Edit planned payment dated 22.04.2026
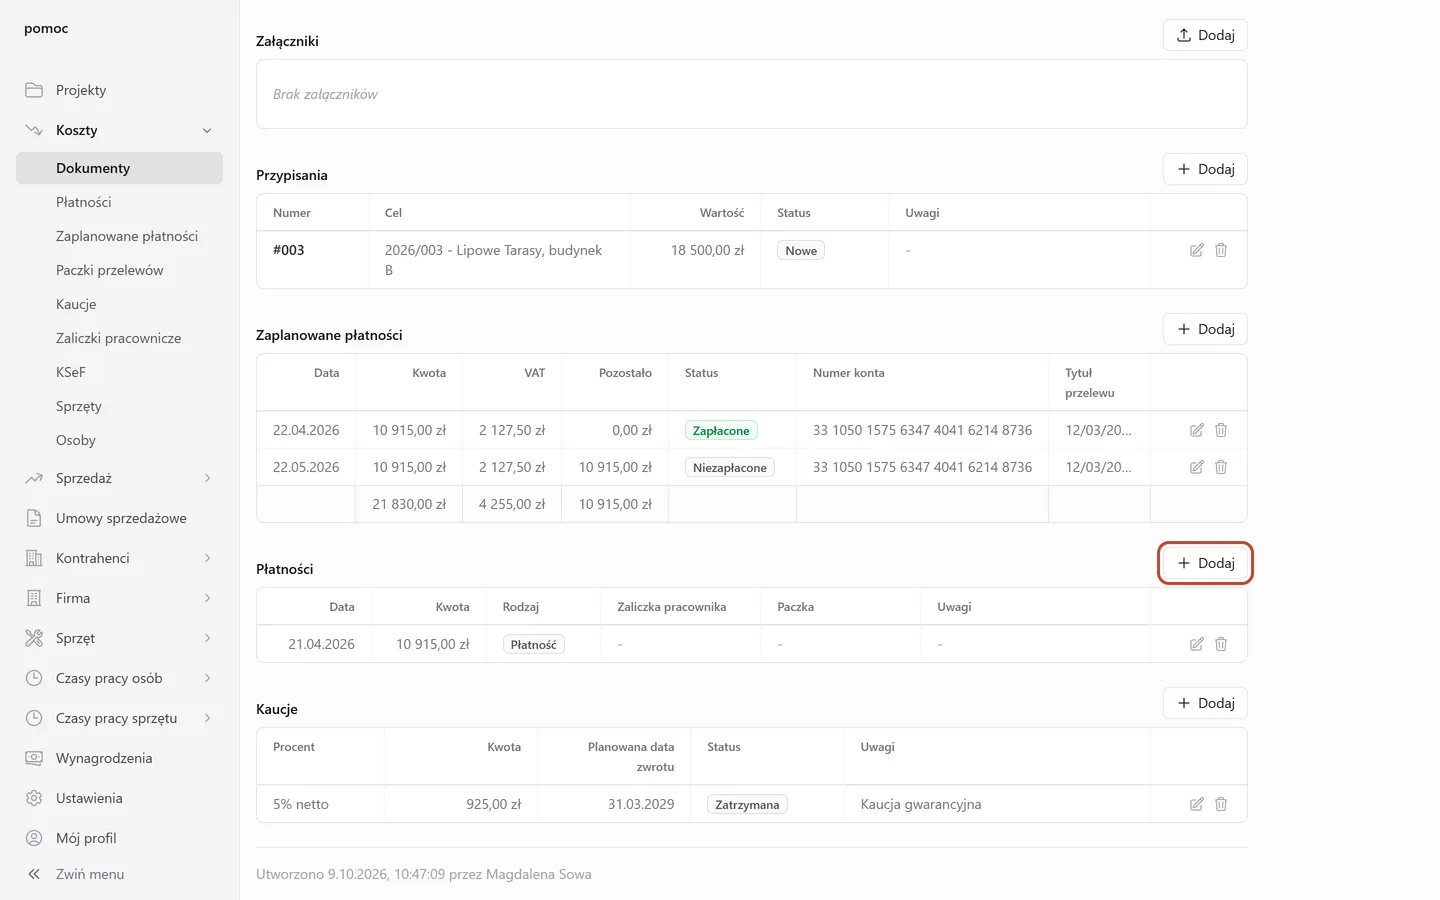Viewport: 1440px width, 900px height. tap(1196, 430)
